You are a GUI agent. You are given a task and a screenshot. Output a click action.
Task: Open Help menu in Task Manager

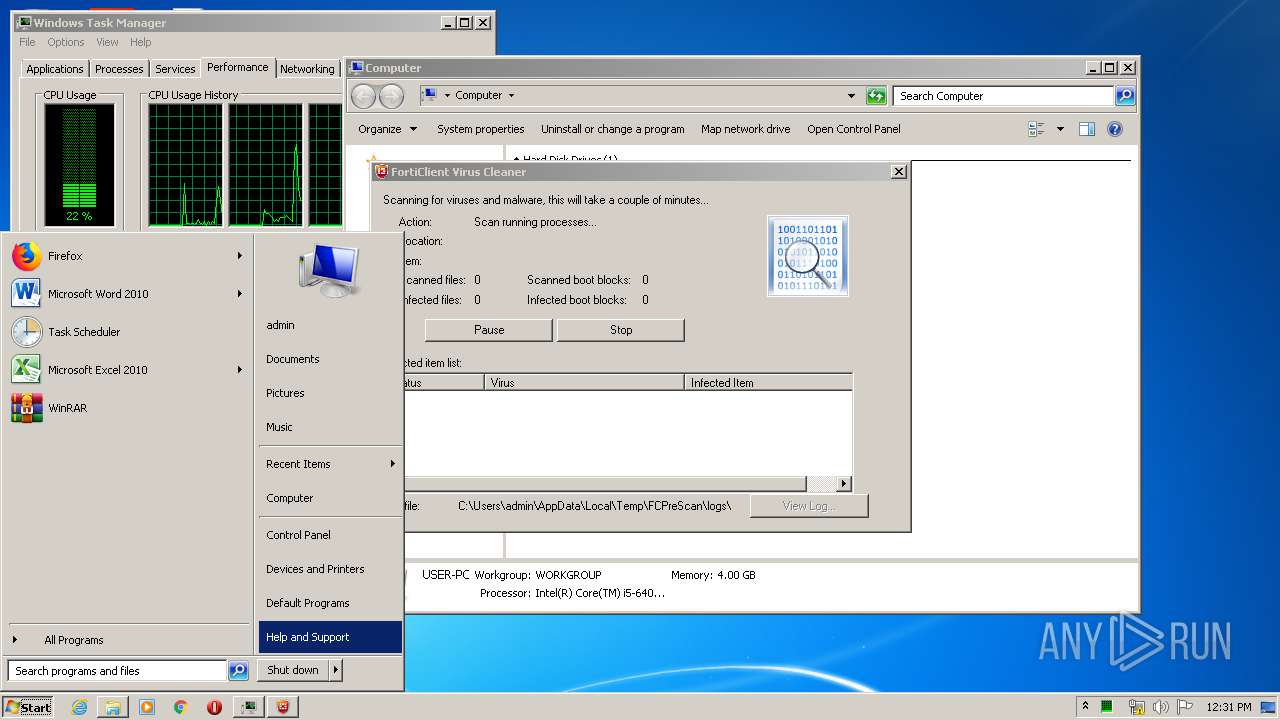tap(141, 42)
